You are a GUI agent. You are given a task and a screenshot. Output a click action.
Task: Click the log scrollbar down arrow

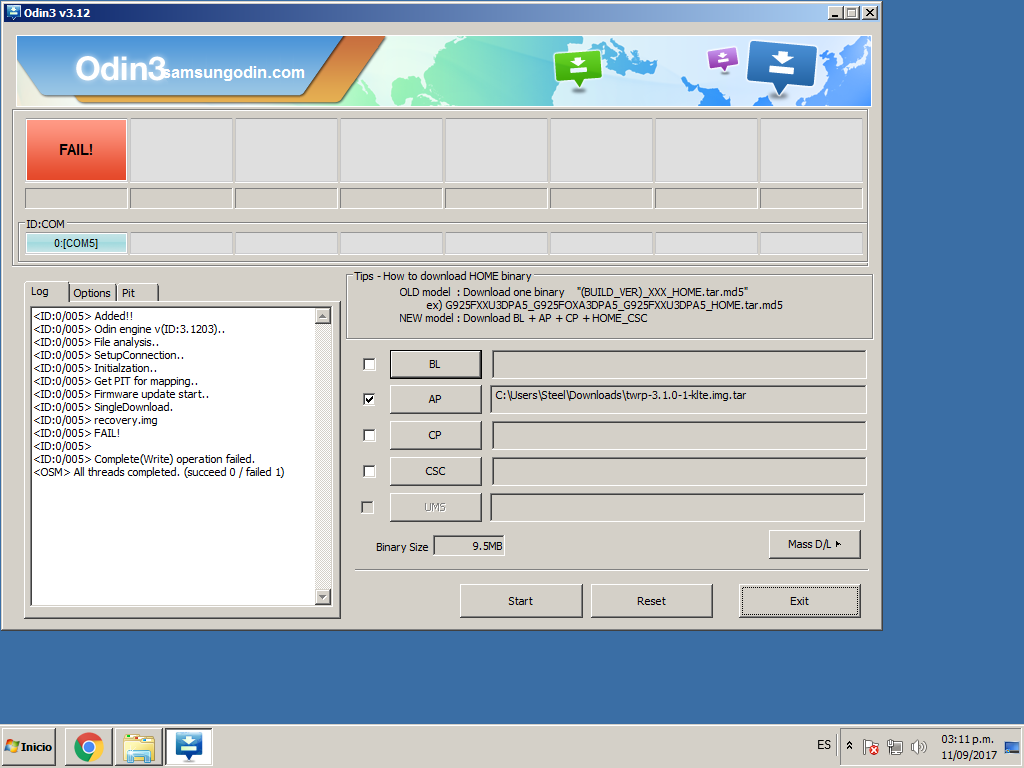click(323, 596)
